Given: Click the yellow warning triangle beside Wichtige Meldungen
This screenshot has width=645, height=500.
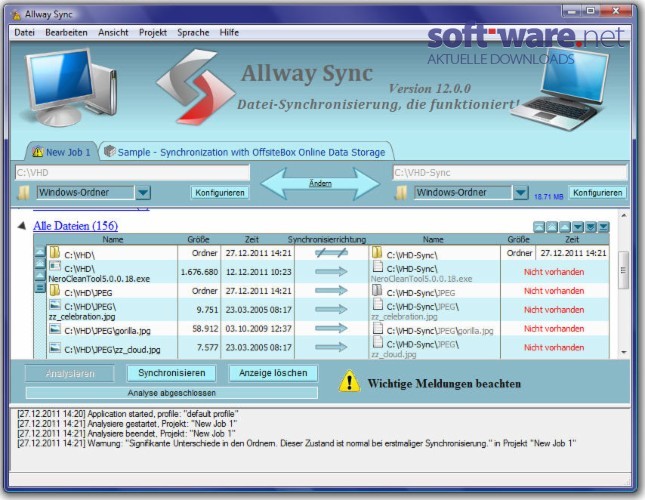Looking at the screenshot, I should [349, 381].
